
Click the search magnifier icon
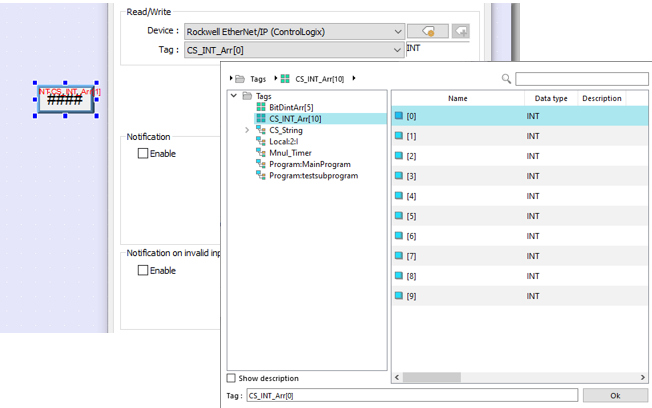pyautogui.click(x=506, y=79)
